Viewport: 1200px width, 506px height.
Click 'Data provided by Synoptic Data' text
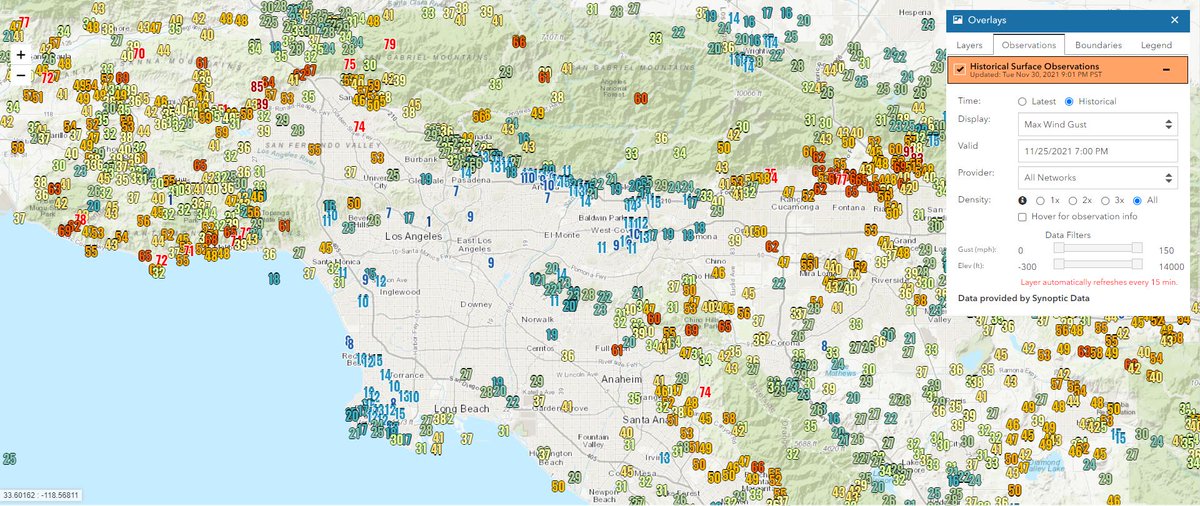1024,298
